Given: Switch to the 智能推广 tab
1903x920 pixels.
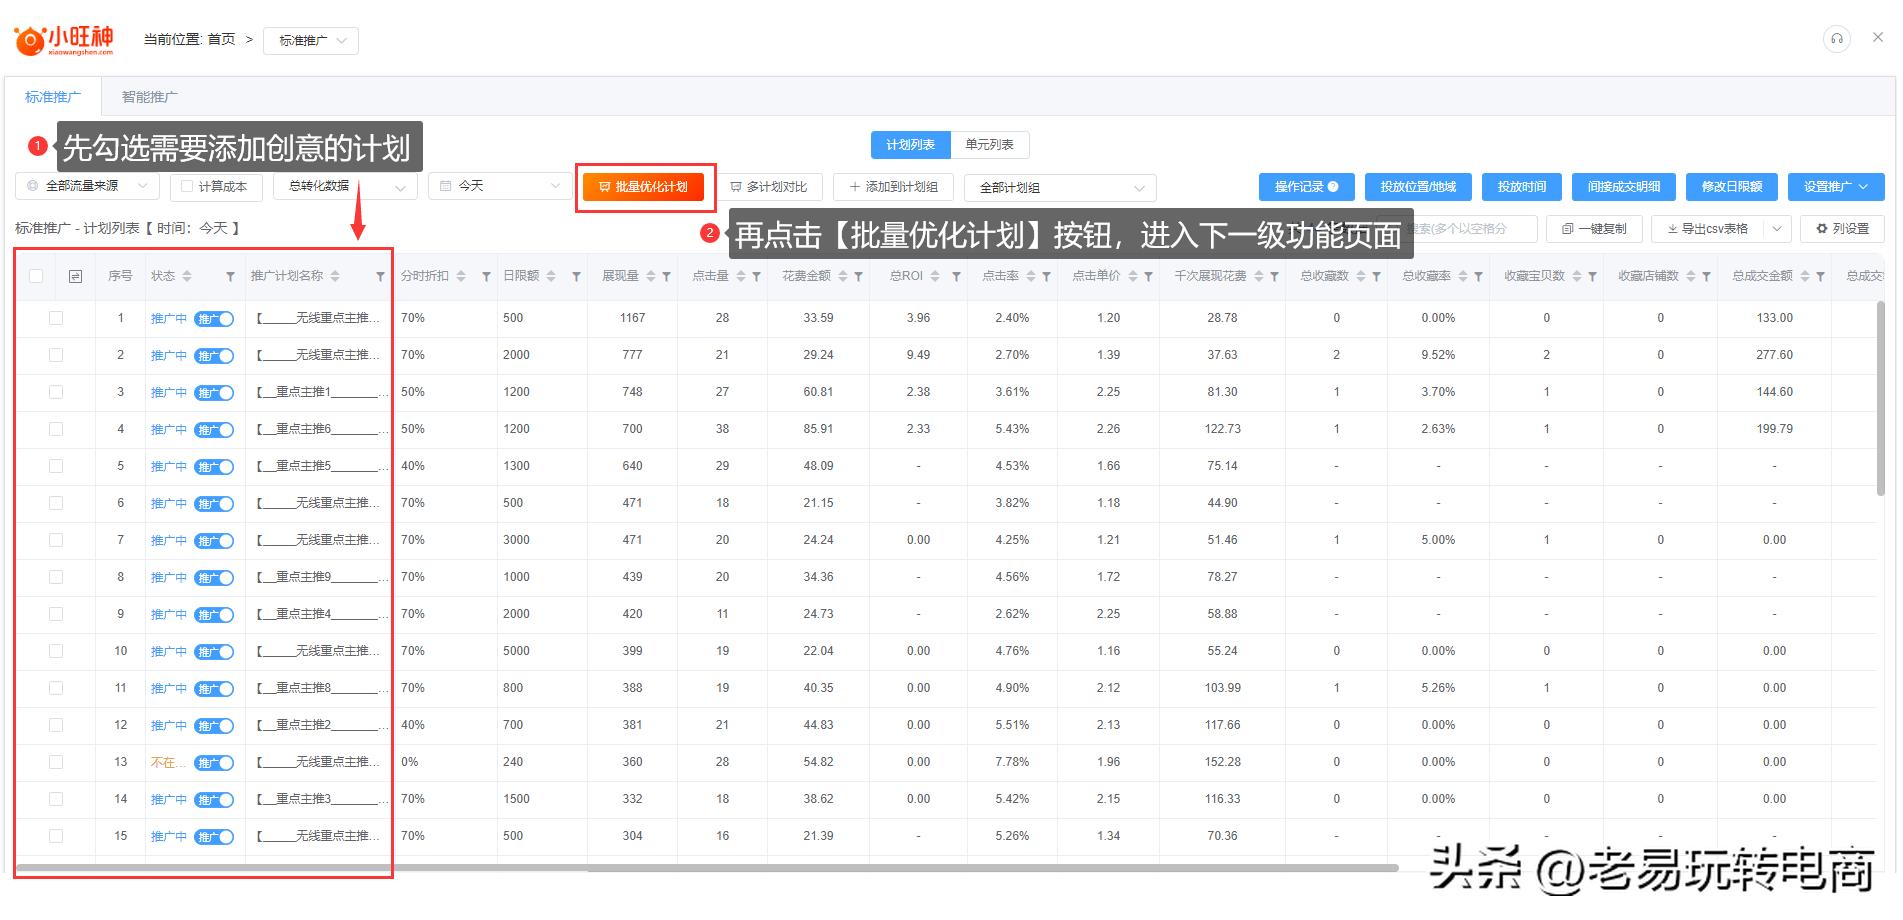Looking at the screenshot, I should 148,96.
